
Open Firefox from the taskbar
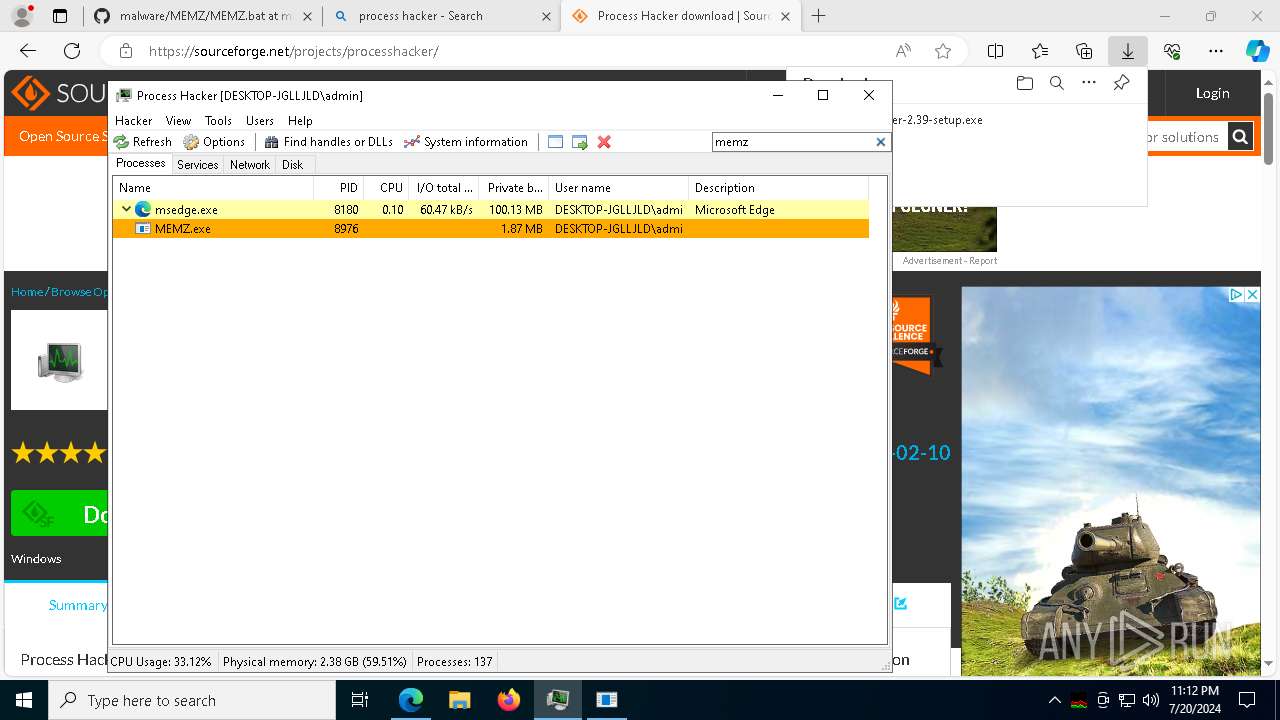coord(509,700)
